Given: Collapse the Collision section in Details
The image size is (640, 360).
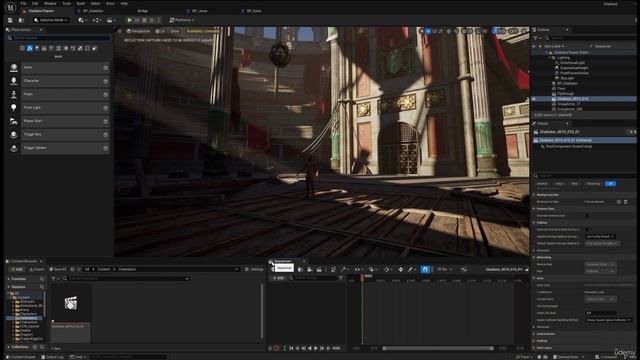Looking at the screenshot, I should 534,222.
